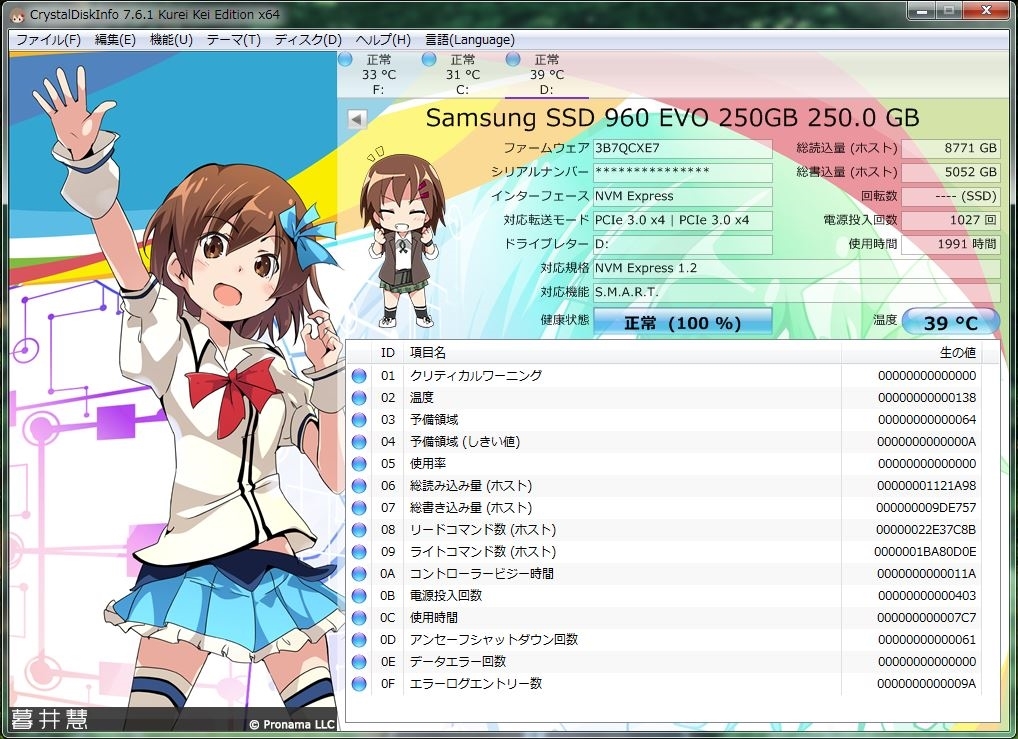The image size is (1018, 739).
Task: Click status icon for 01 クリティカルワーニング
Action: tap(359, 376)
